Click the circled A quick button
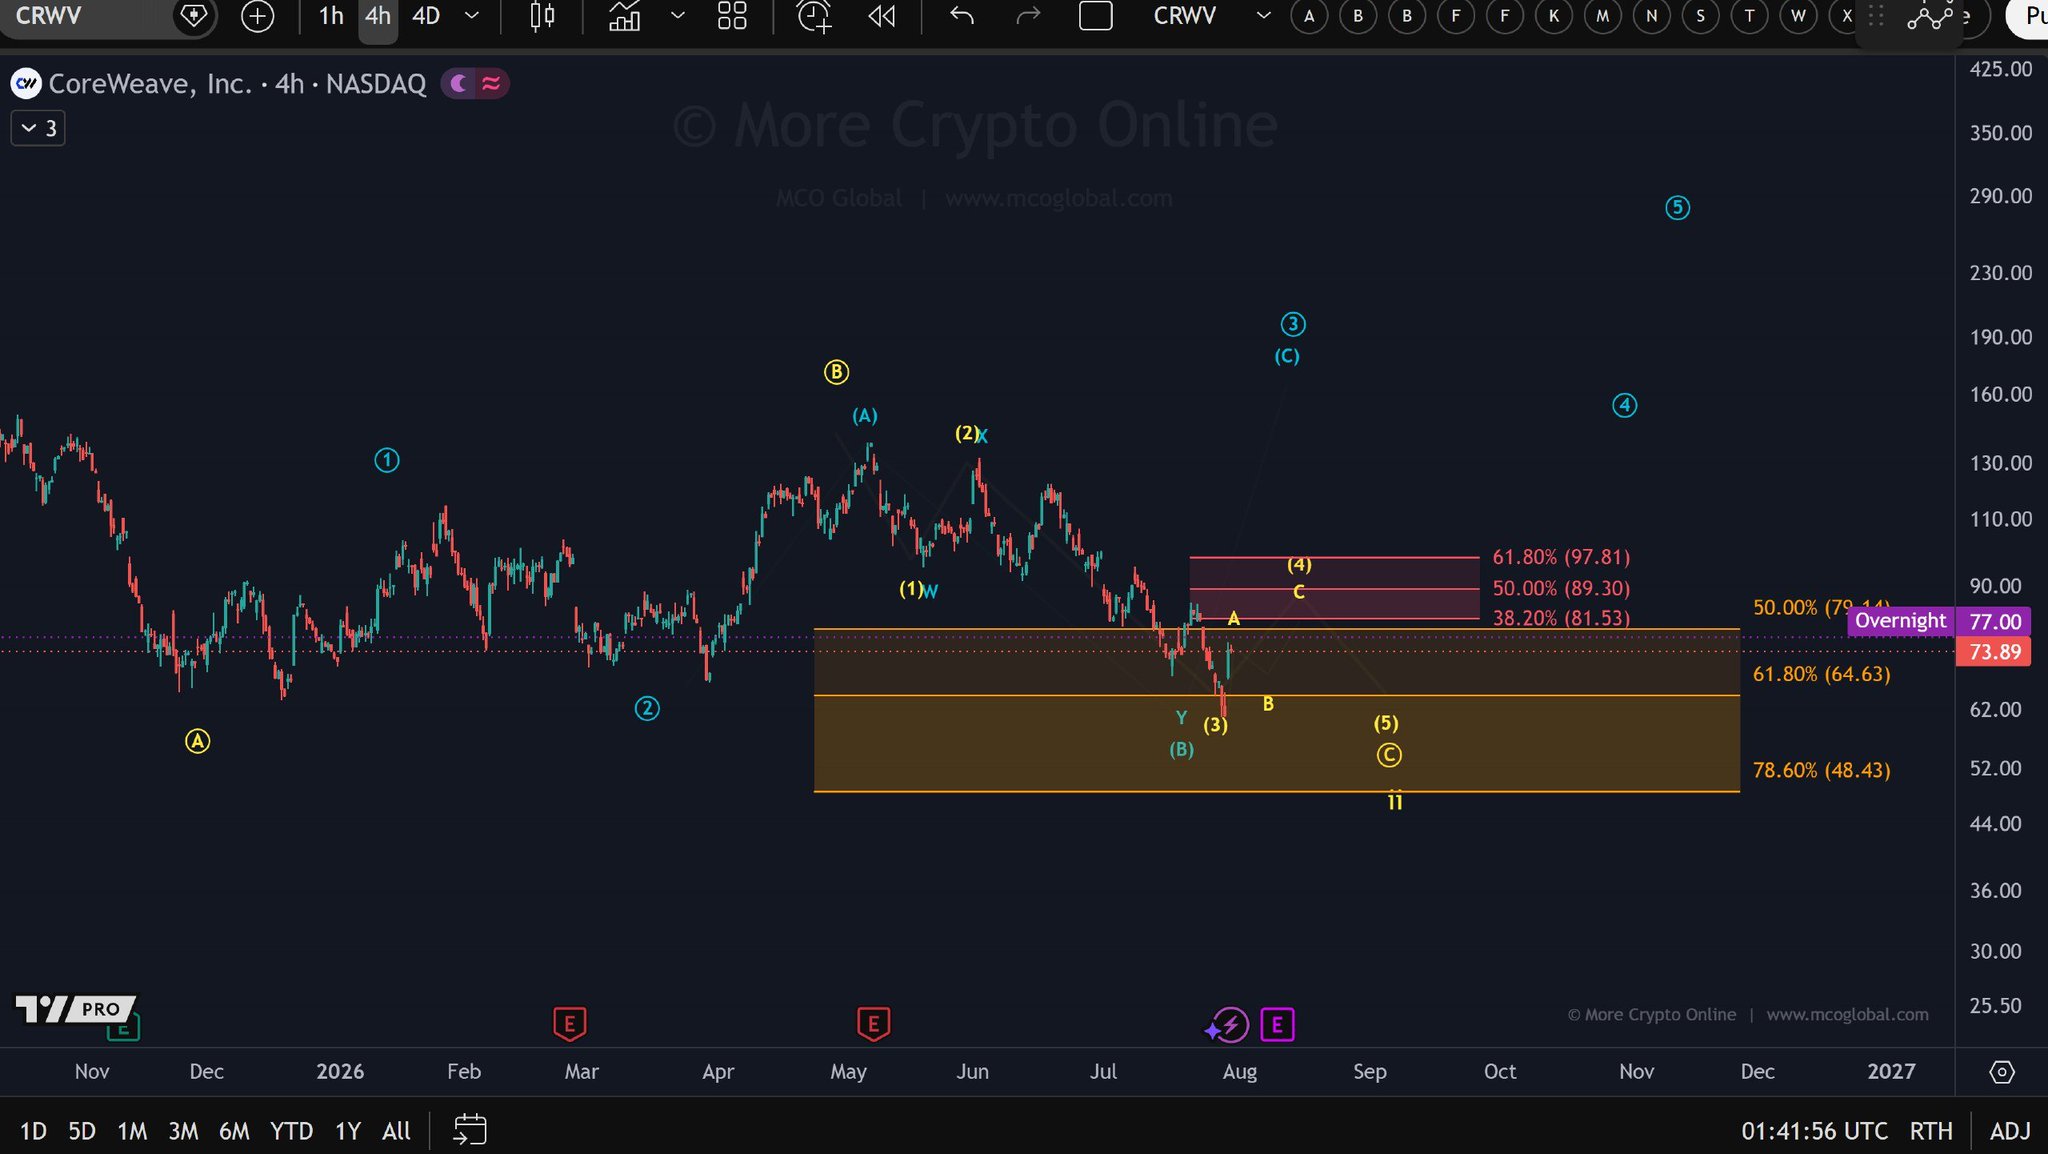Screen dimensions: 2048x1154 click(x=1310, y=16)
